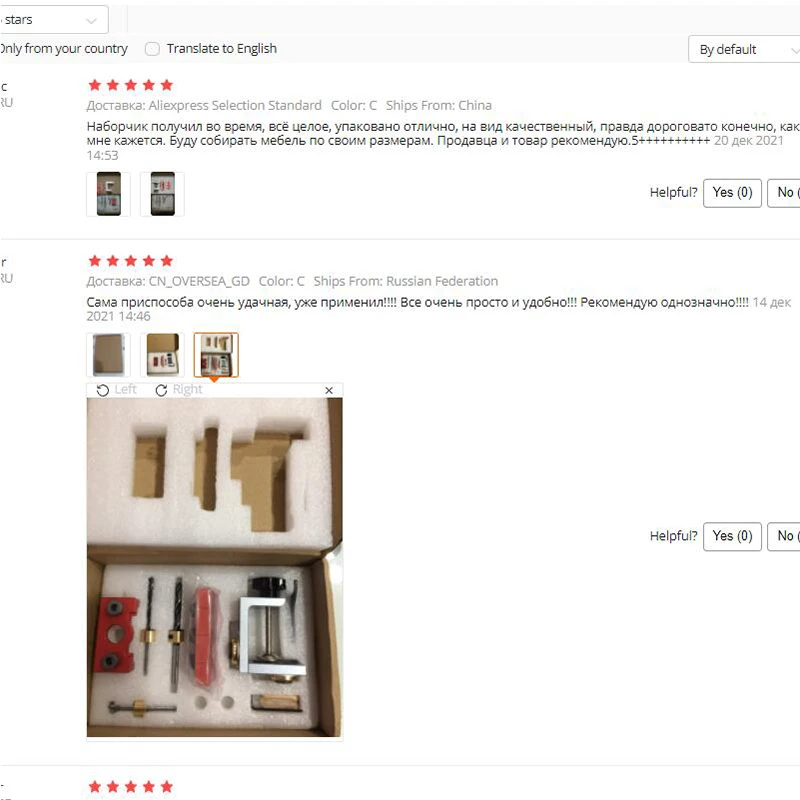Mark the second review helpful with Yes (0)
The height and width of the screenshot is (800, 800).
(732, 536)
